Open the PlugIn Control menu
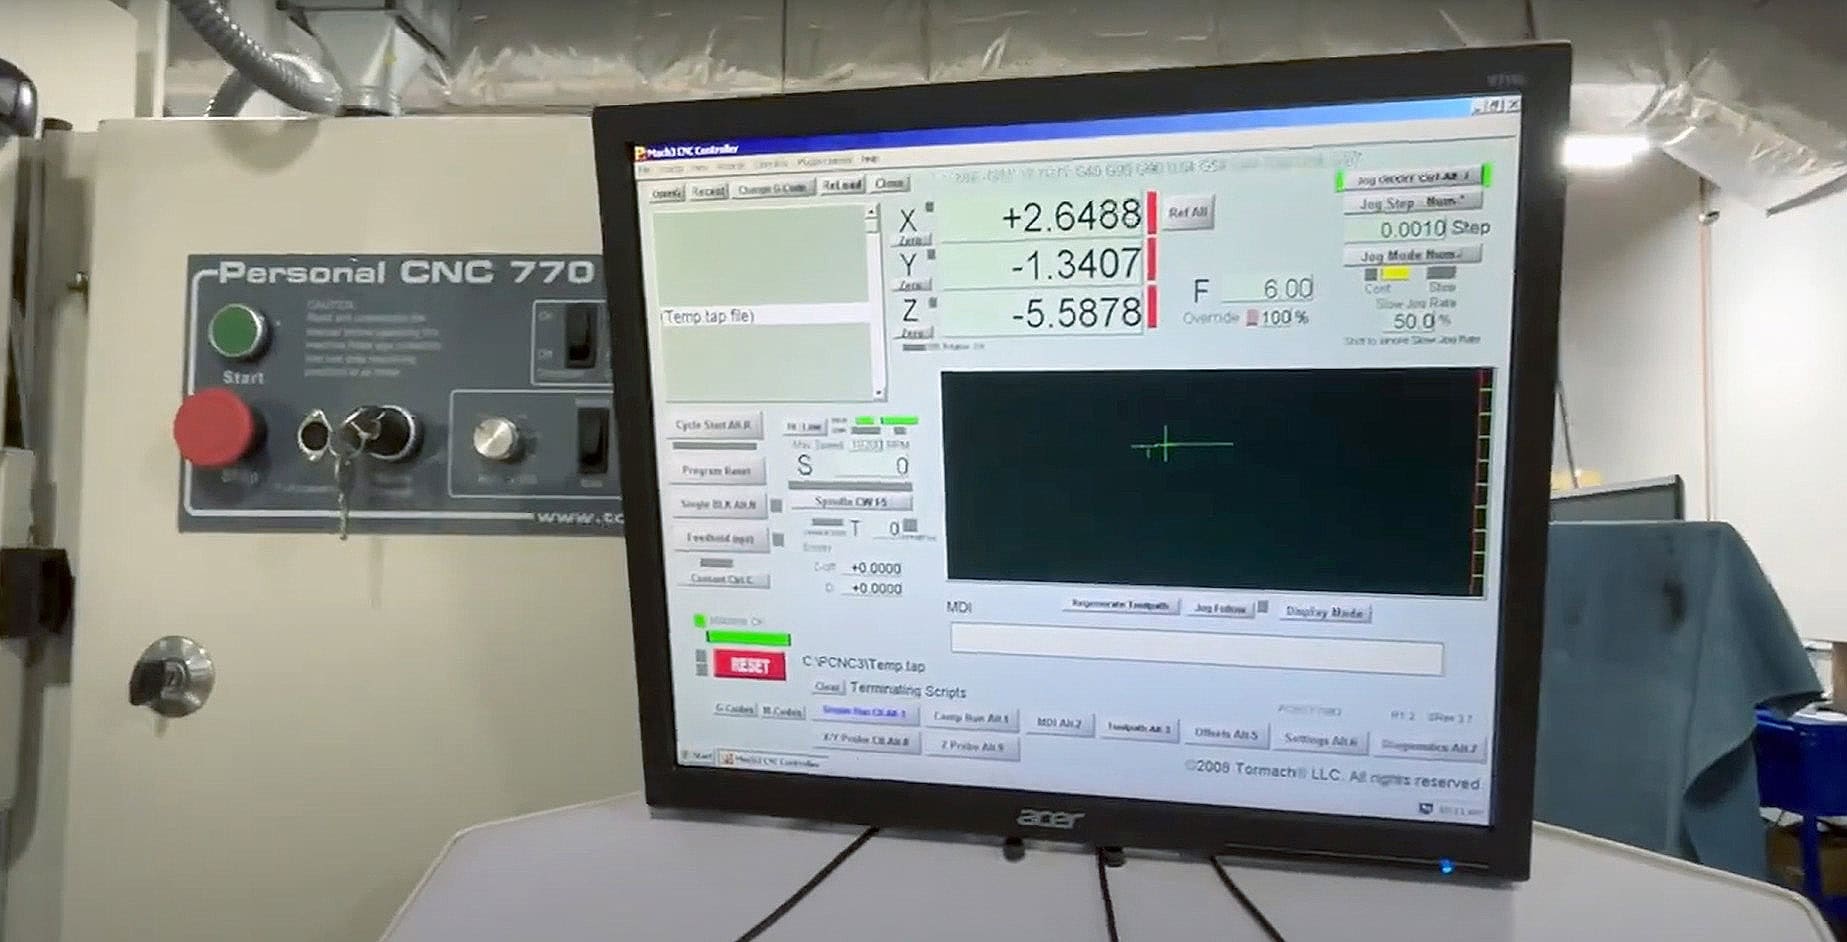Viewport: 1847px width, 942px height. point(824,161)
